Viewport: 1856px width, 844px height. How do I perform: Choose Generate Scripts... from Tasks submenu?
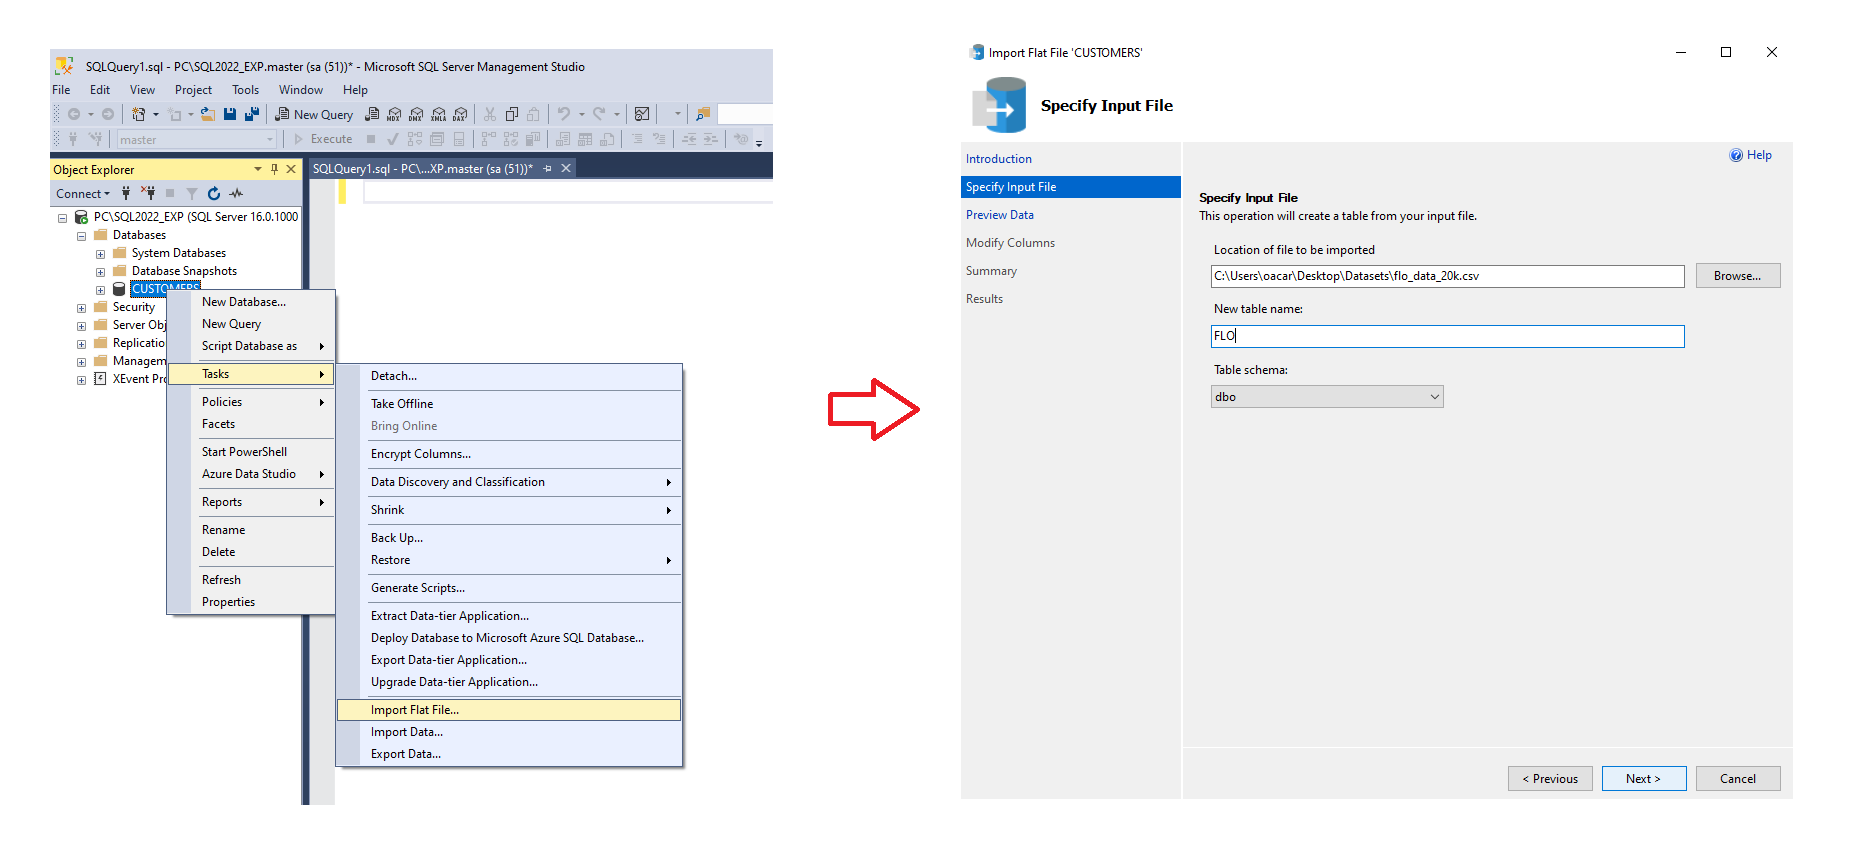click(509, 588)
